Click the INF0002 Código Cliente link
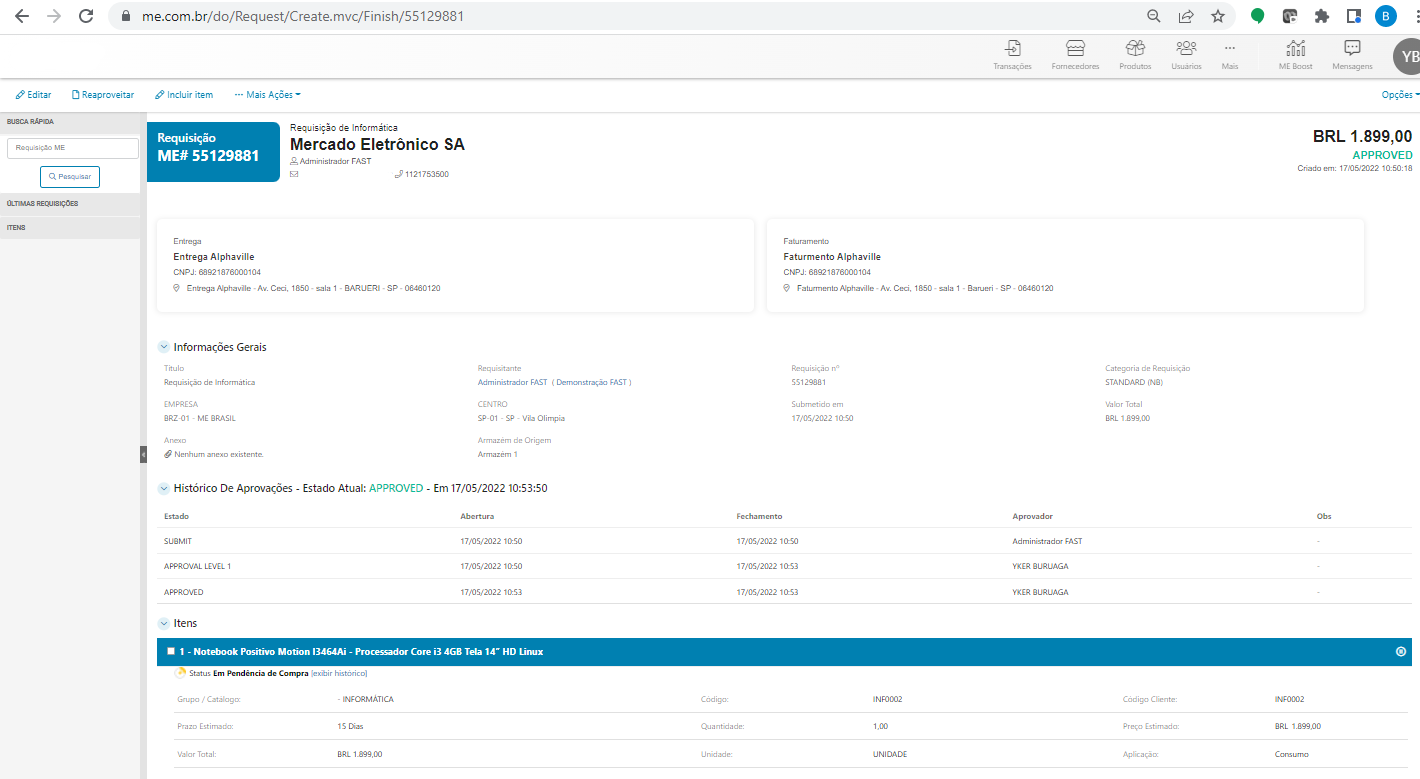1420x779 pixels. (x=1289, y=699)
